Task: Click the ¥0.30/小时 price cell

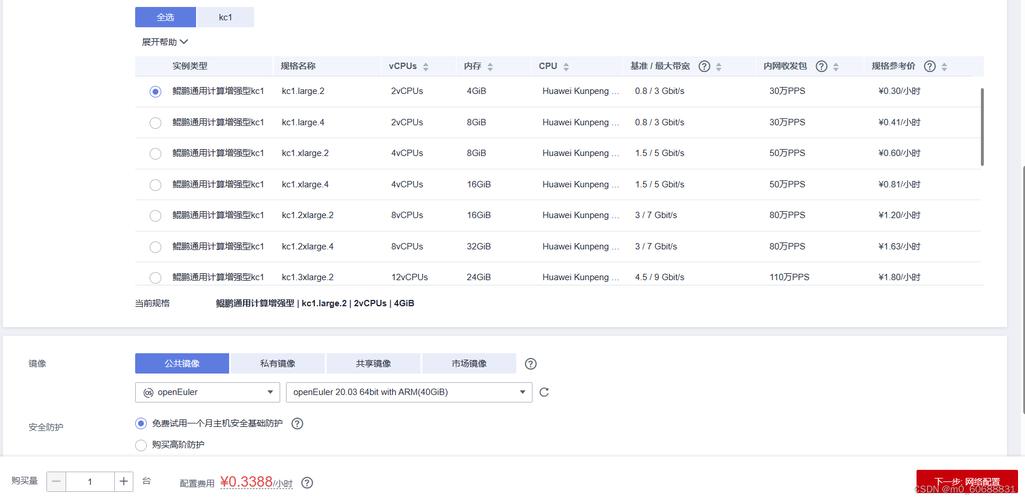Action: point(899,92)
